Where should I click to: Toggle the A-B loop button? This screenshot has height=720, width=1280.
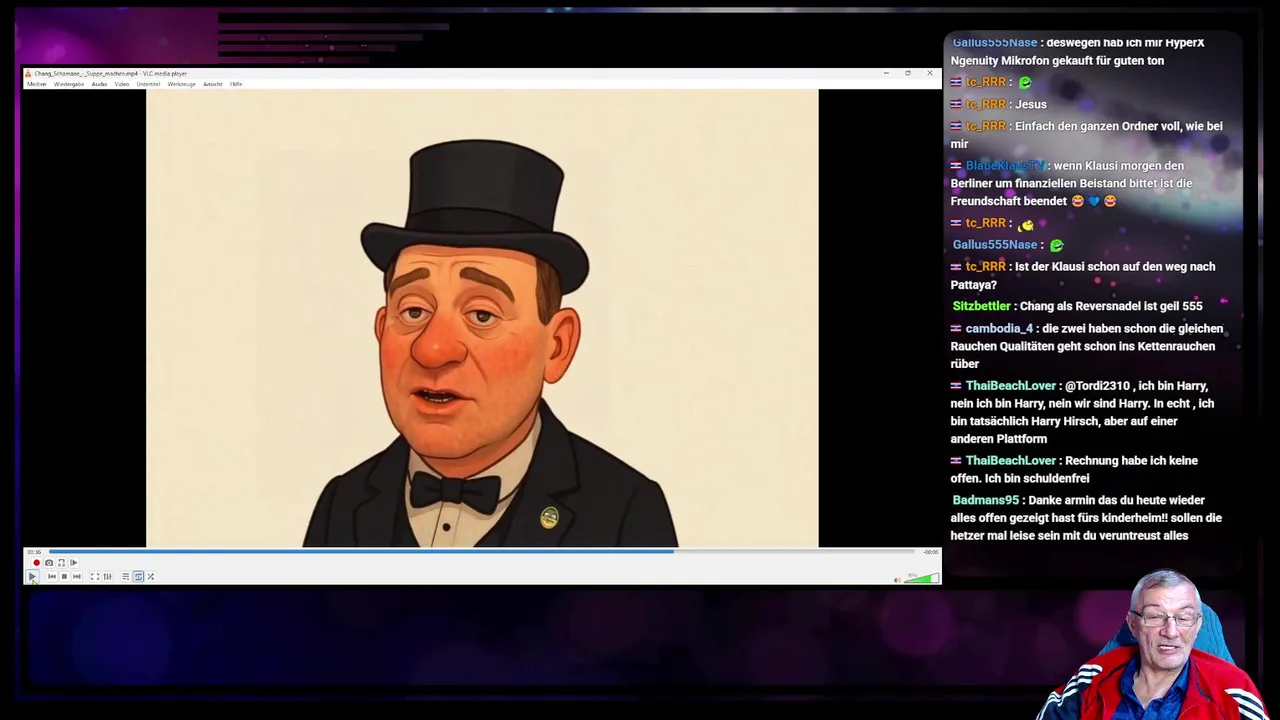[x=61, y=563]
